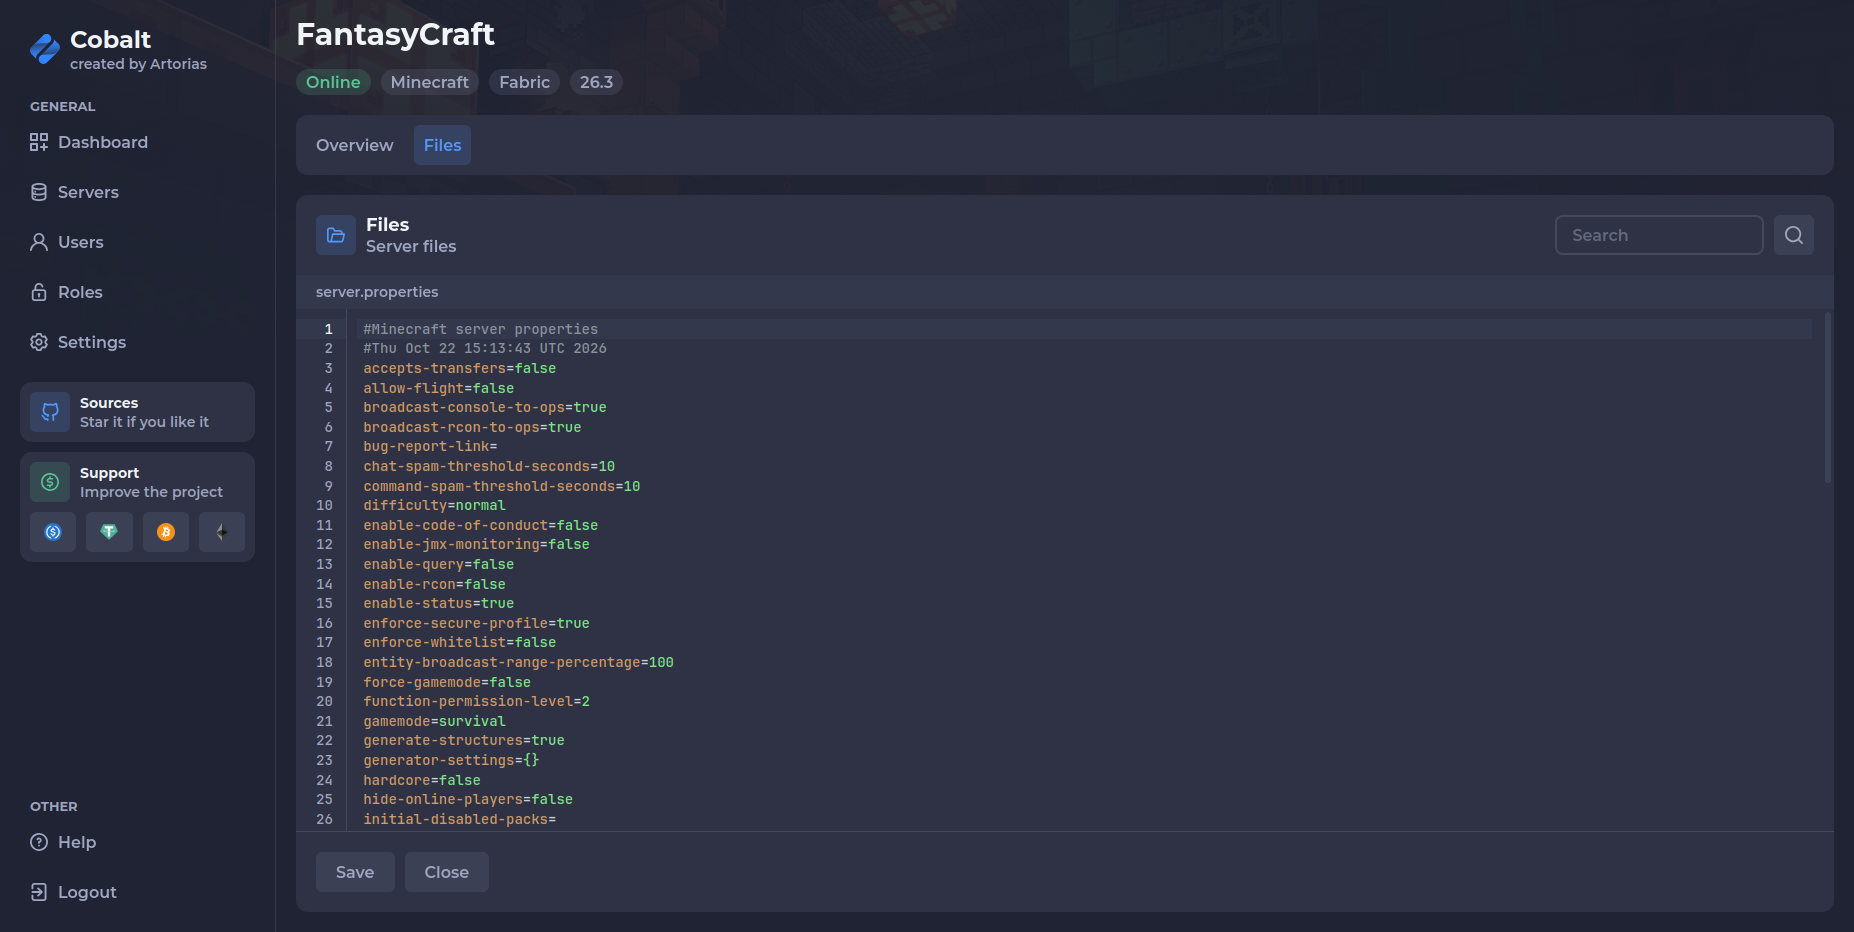The width and height of the screenshot is (1854, 932).
Task: Click the generate-structures=true line
Action: (x=464, y=741)
